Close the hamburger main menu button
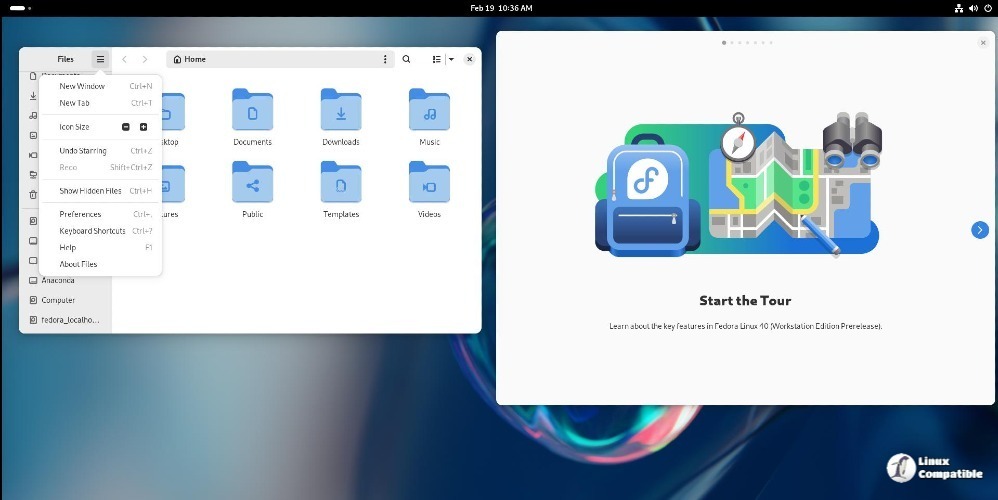The image size is (998, 500). [x=100, y=59]
